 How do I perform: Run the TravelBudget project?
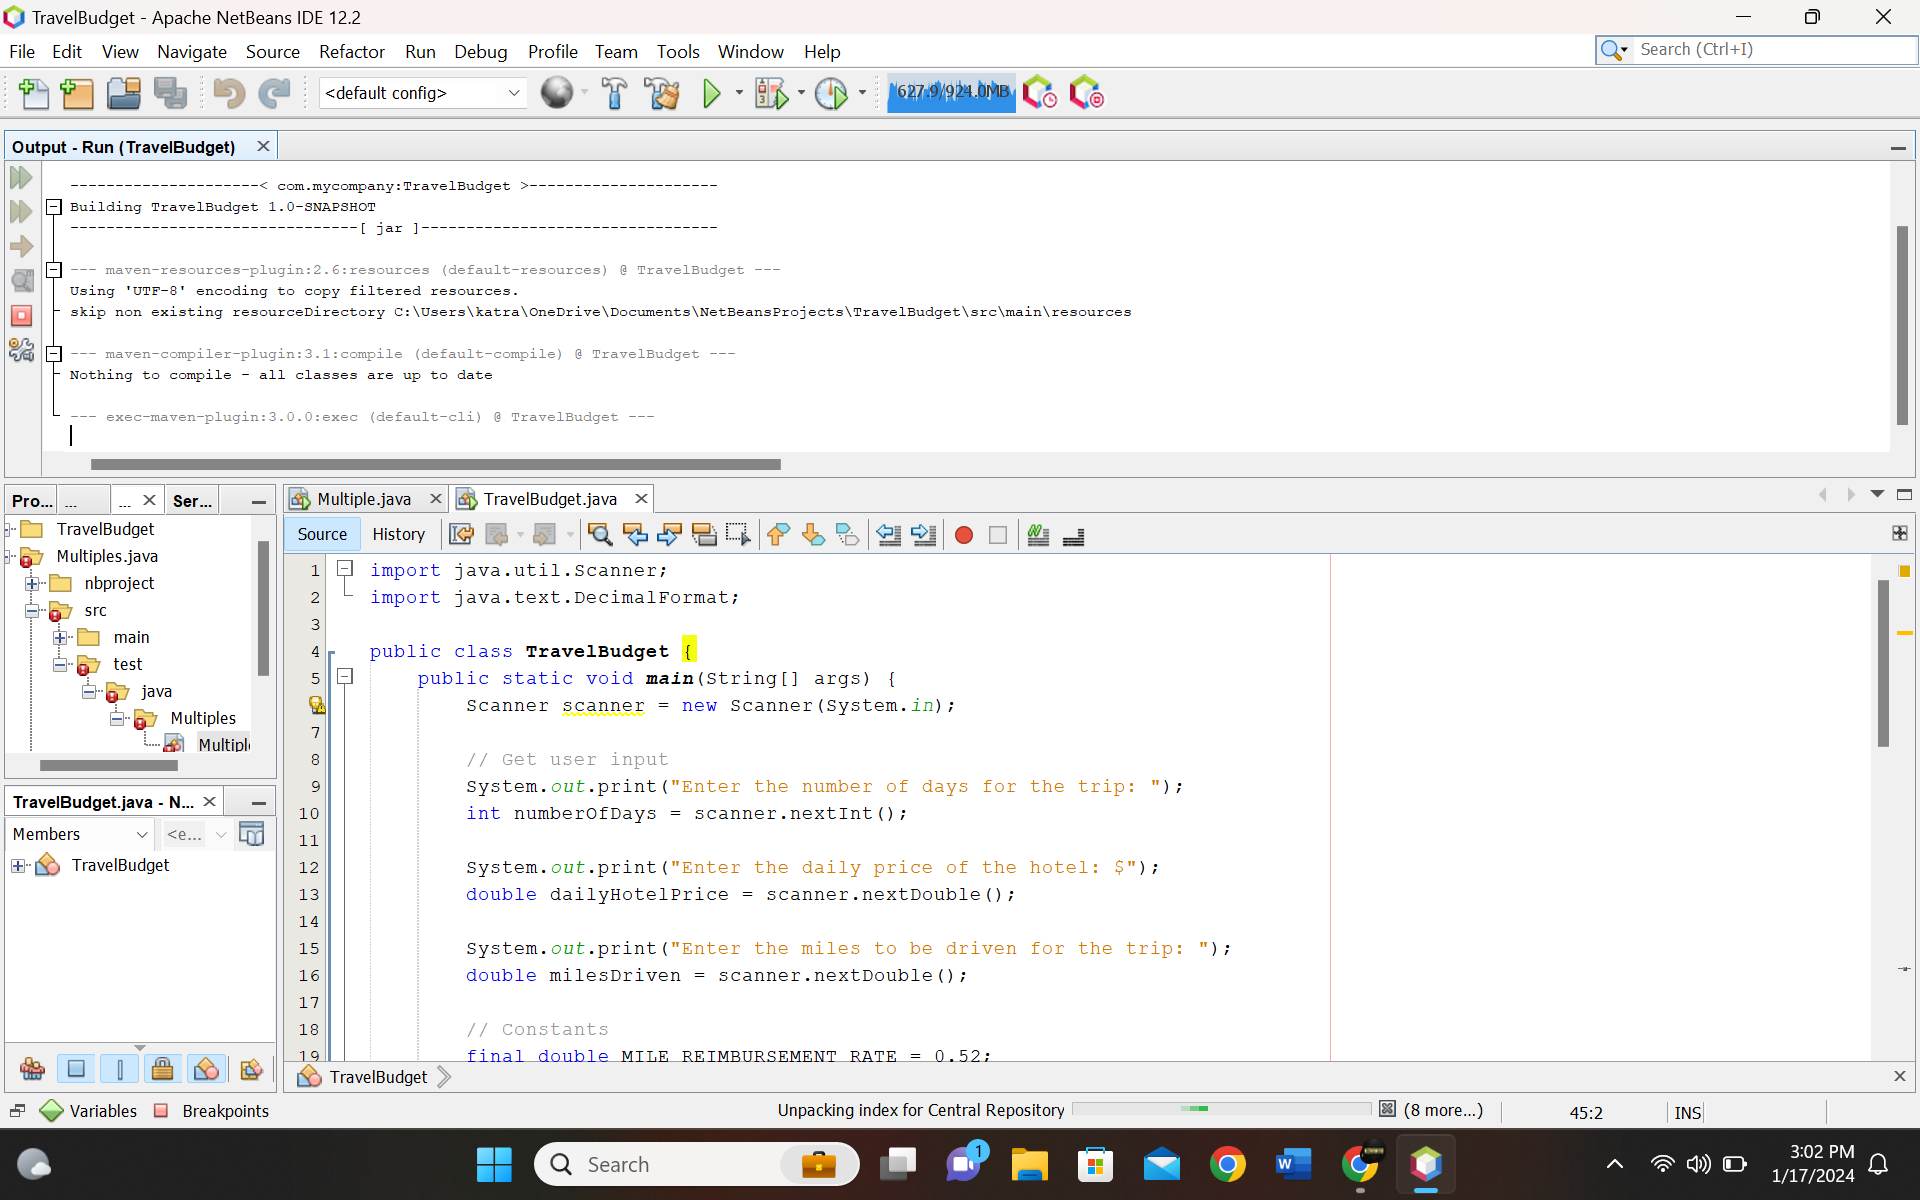click(712, 93)
